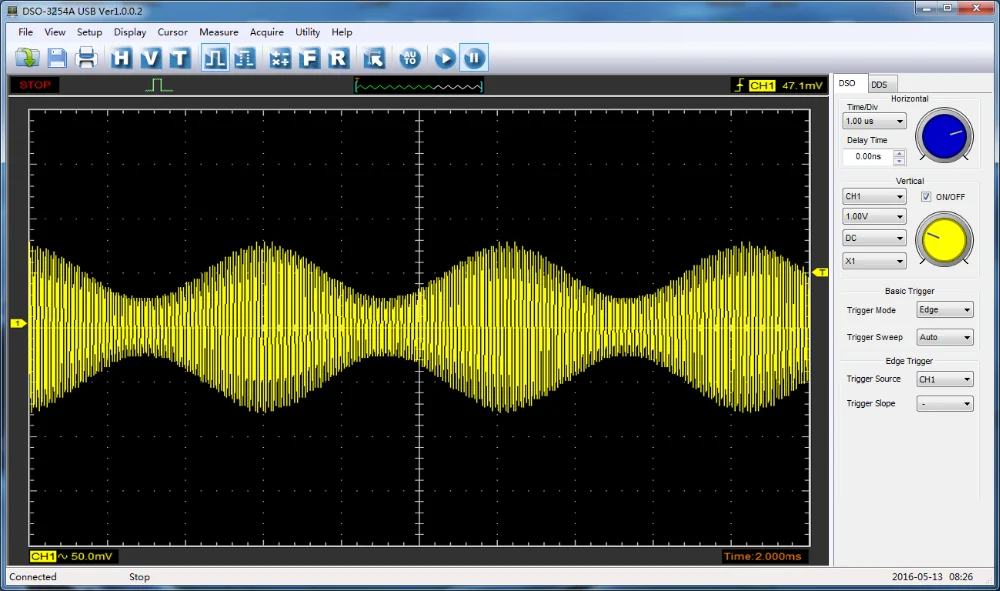Open the Trigger Source CH1 dropdown
1000x591 pixels.
point(945,379)
